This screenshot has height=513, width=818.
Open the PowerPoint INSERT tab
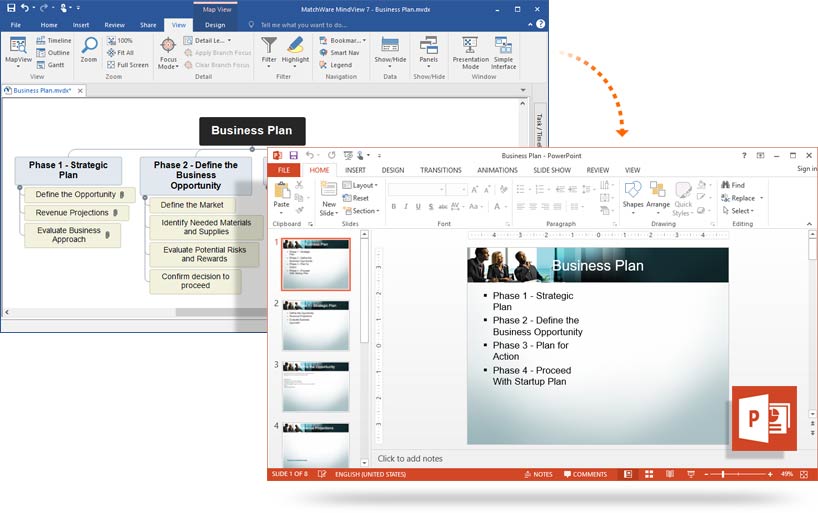[x=355, y=170]
